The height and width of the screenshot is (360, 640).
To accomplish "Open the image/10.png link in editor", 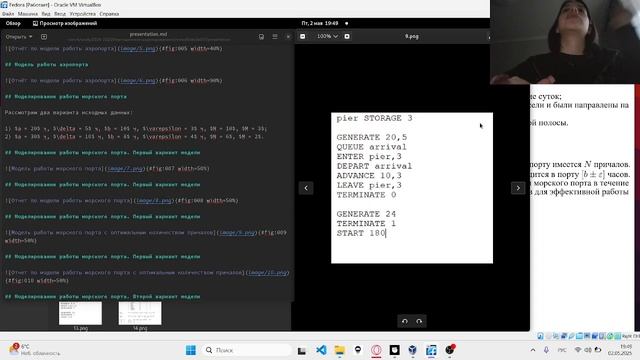I will [x=268, y=273].
